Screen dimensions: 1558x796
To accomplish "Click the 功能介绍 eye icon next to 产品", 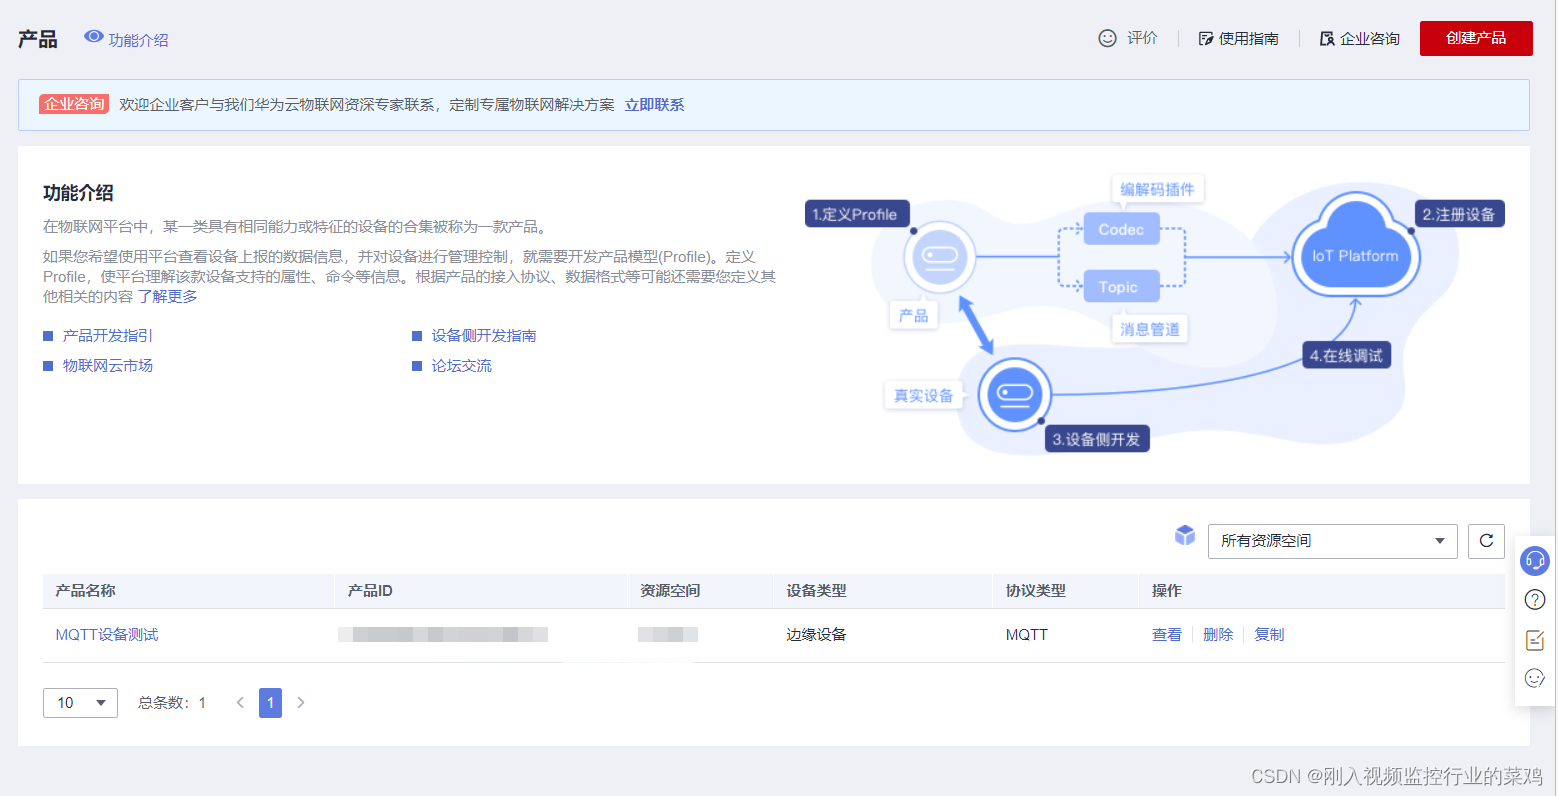I will tap(95, 38).
